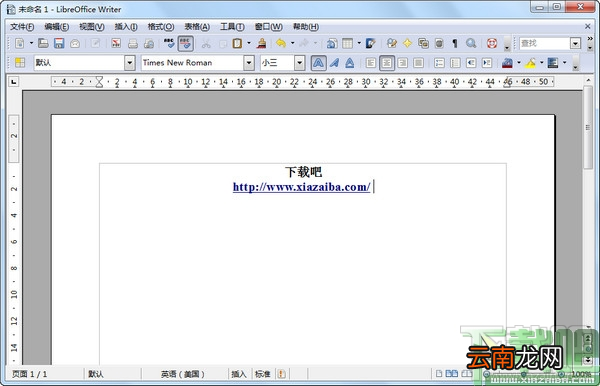Click the New document icon
Viewport: 600px width, 386px height.
20,43
